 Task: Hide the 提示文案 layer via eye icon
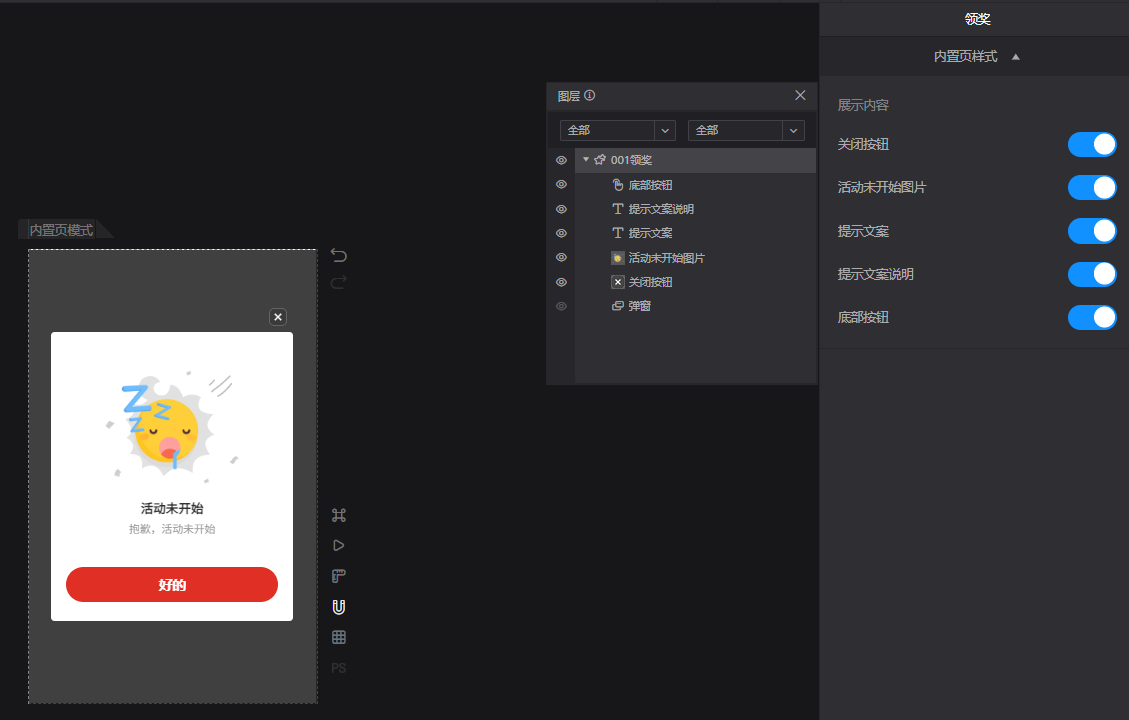[562, 233]
